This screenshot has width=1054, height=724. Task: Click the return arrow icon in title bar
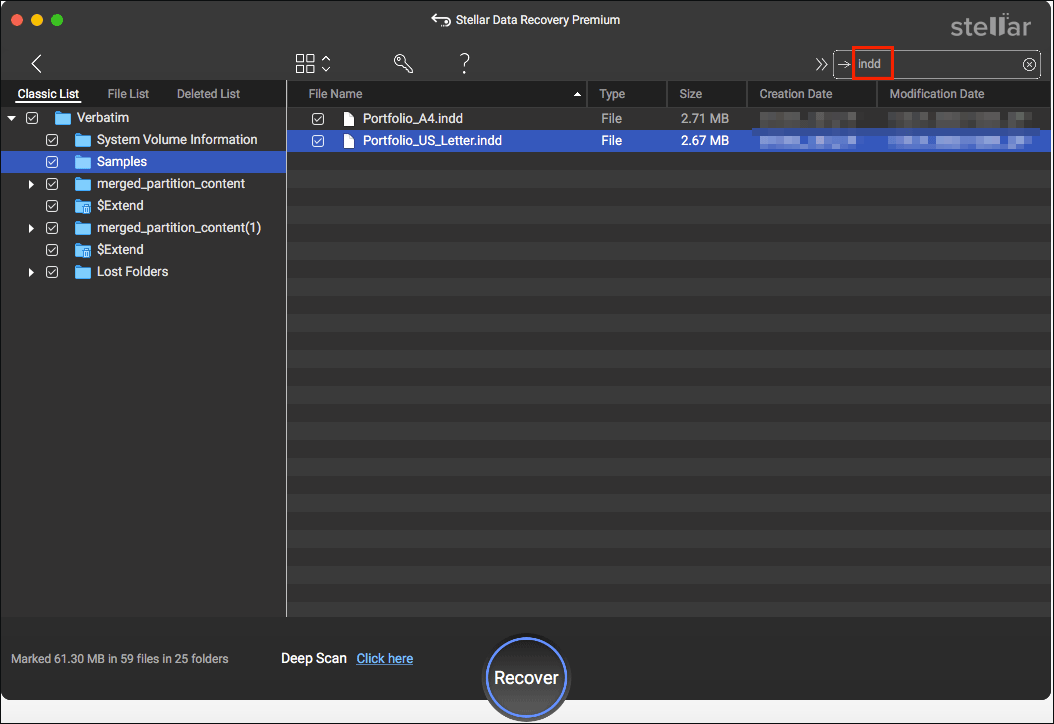(x=440, y=20)
